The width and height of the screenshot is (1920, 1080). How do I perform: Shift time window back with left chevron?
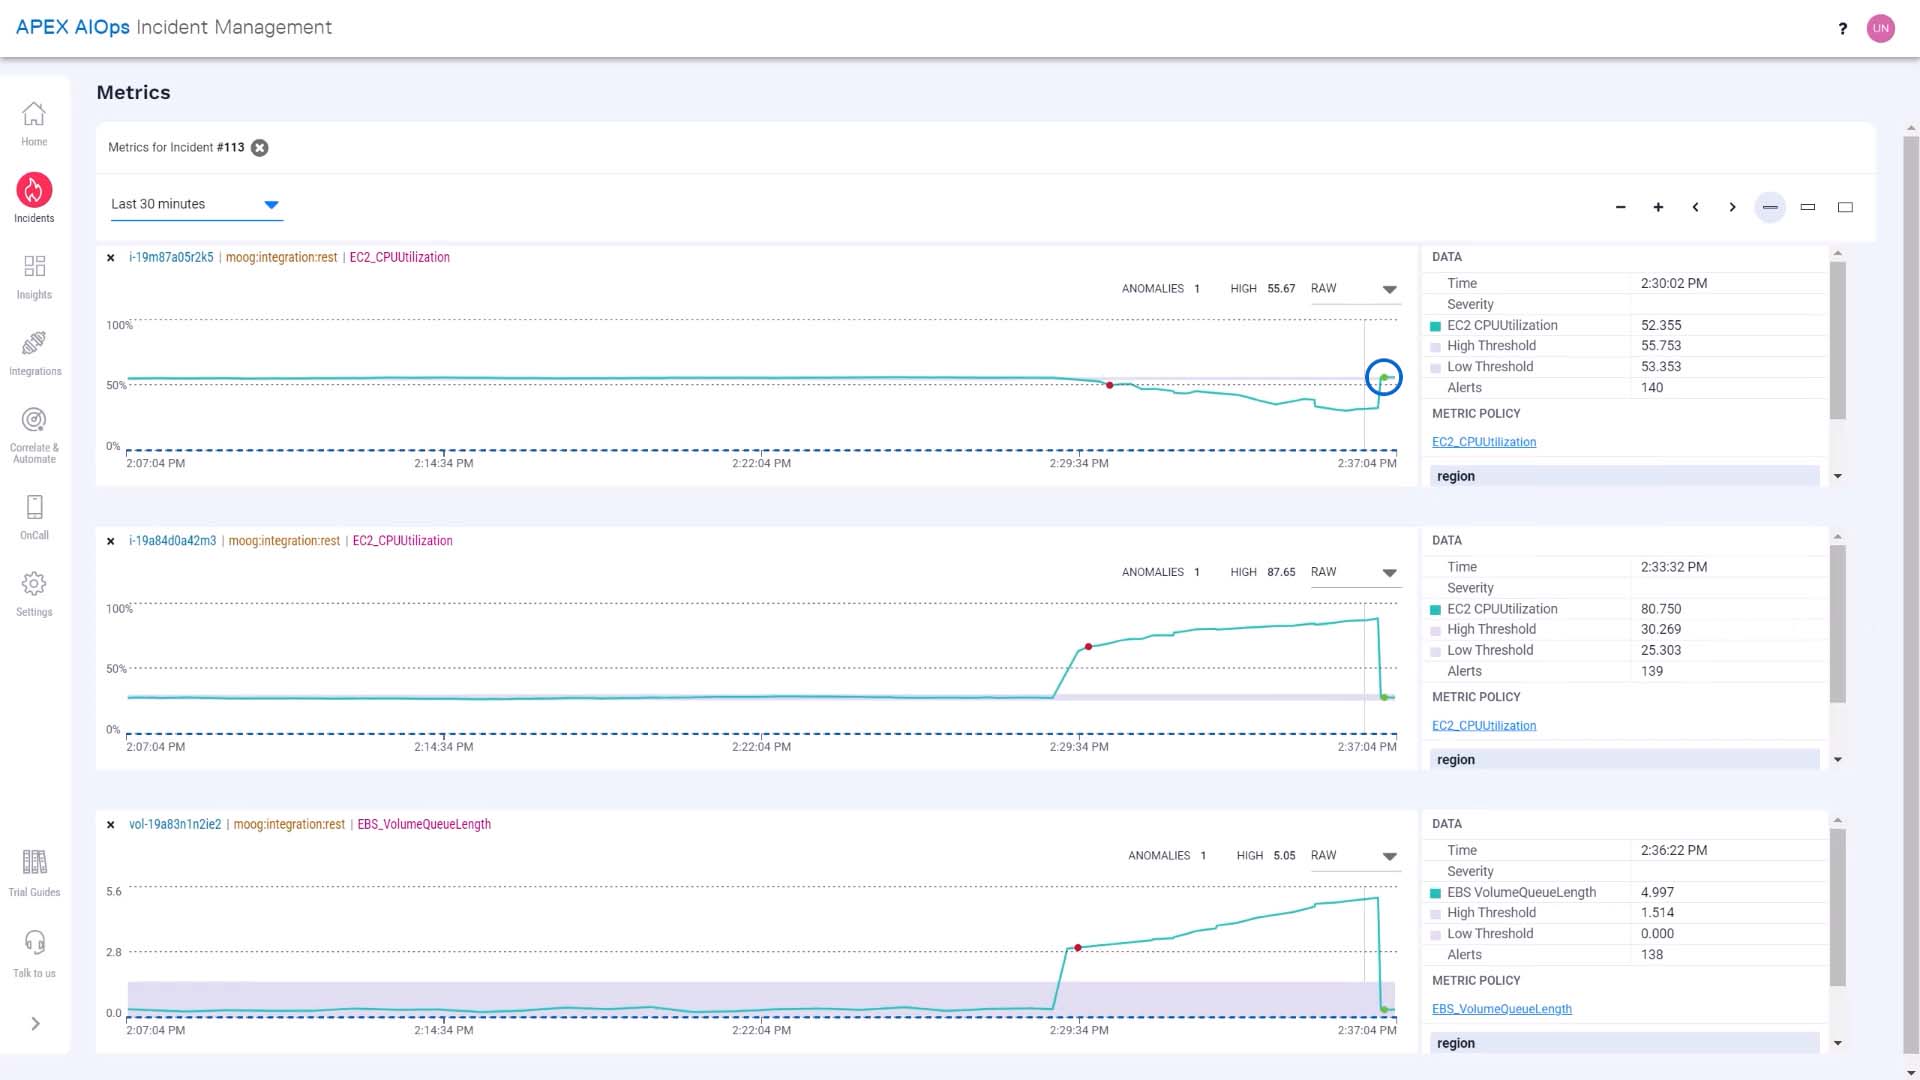pos(1695,207)
